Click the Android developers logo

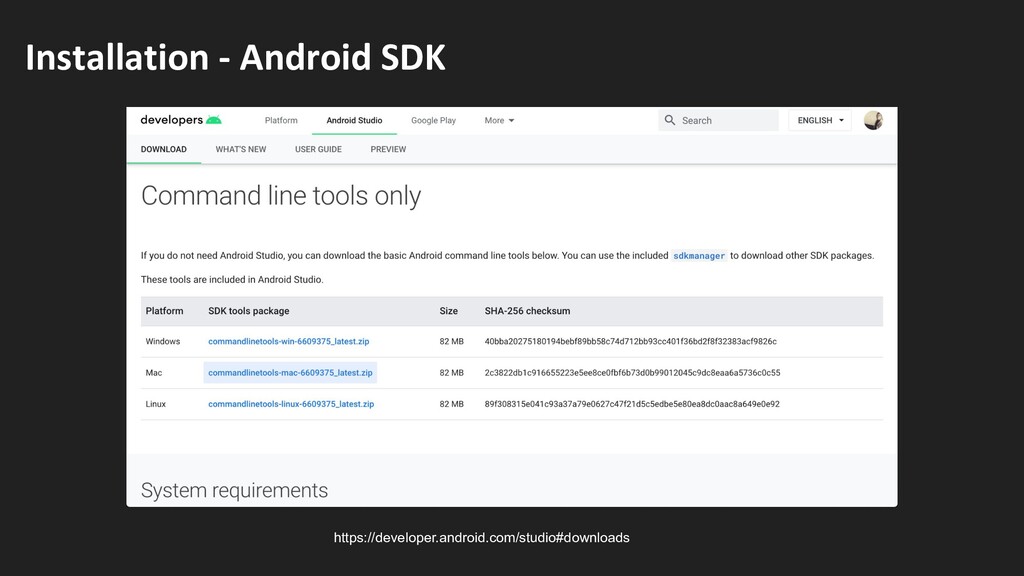pyautogui.click(x=181, y=120)
